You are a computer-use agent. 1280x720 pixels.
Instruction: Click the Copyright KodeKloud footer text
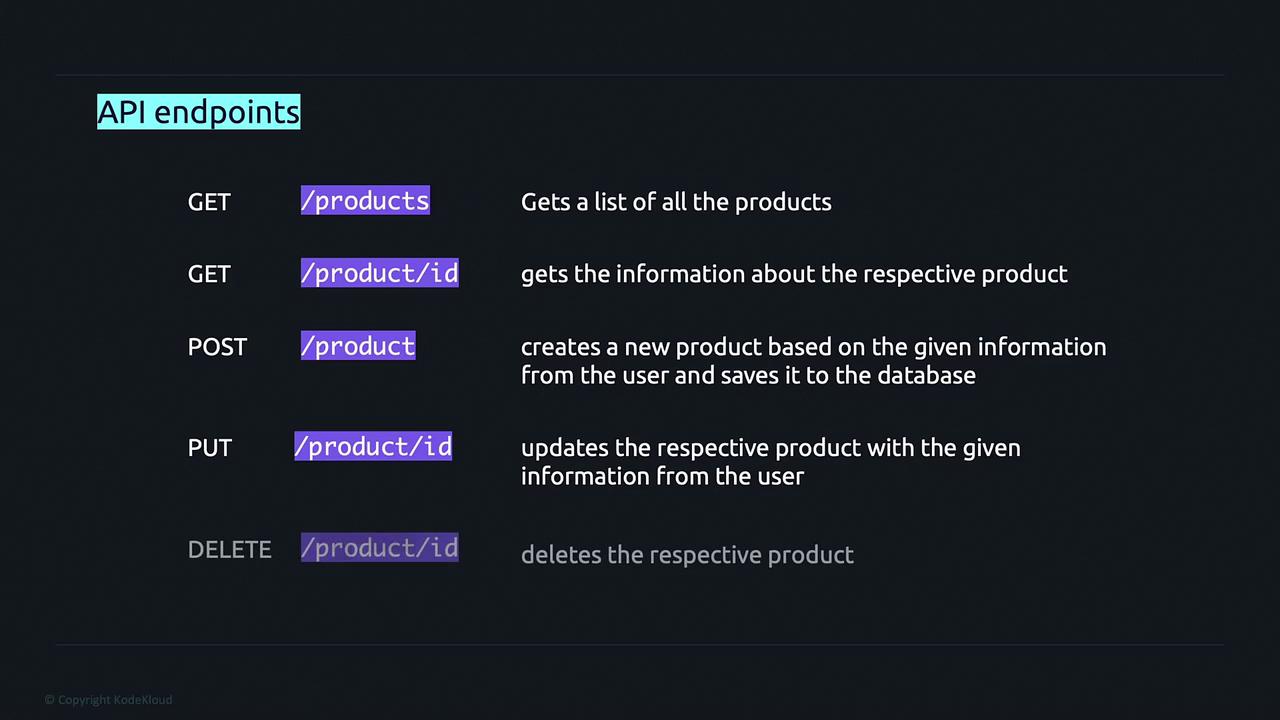108,700
